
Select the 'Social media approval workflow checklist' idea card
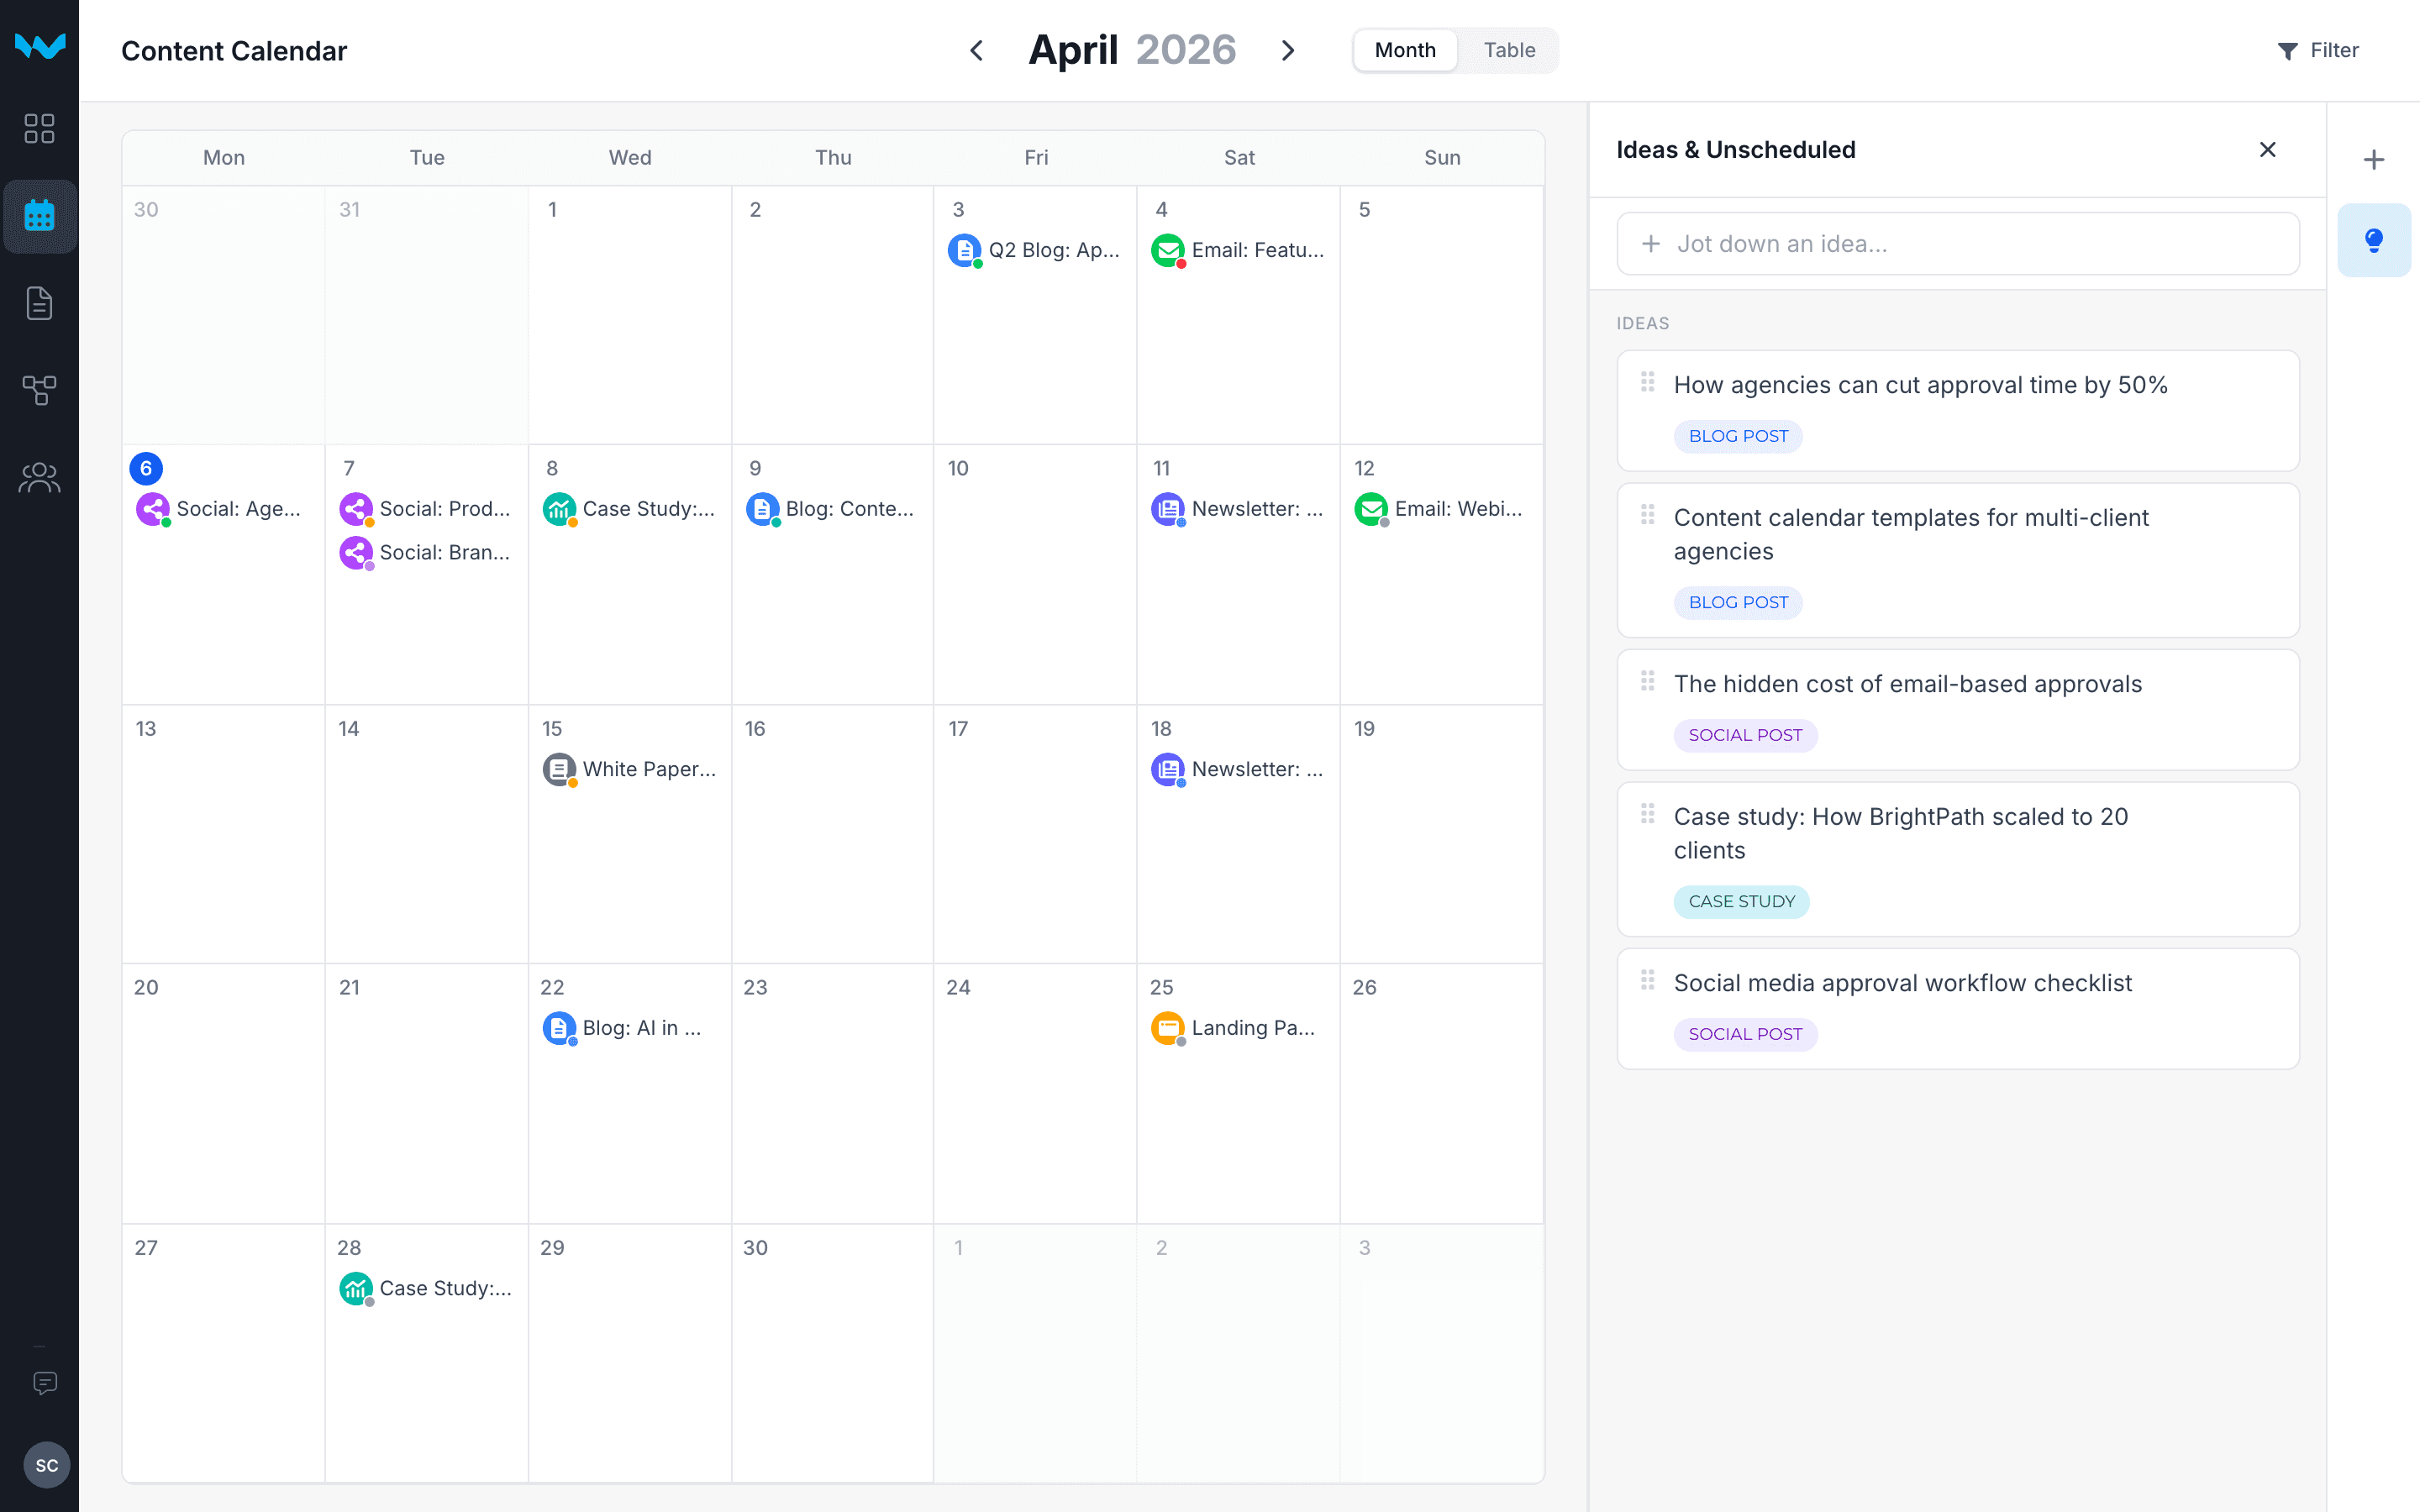[x=1958, y=1008]
